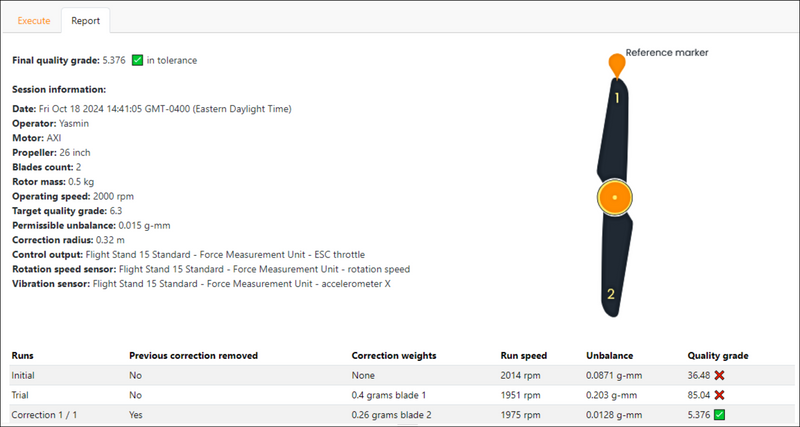Click the Reference marker label
This screenshot has width=800, height=427.
pyautogui.click(x=666, y=52)
